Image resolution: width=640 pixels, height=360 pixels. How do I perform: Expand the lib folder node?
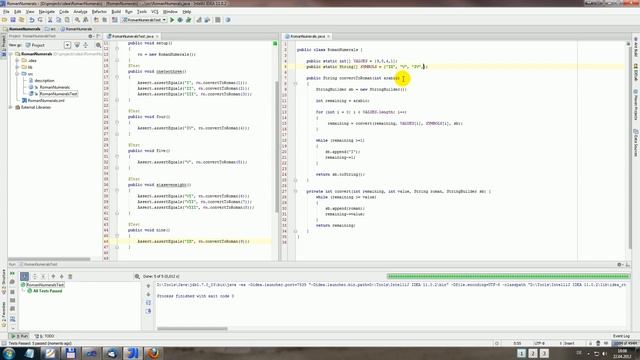pos(18,67)
